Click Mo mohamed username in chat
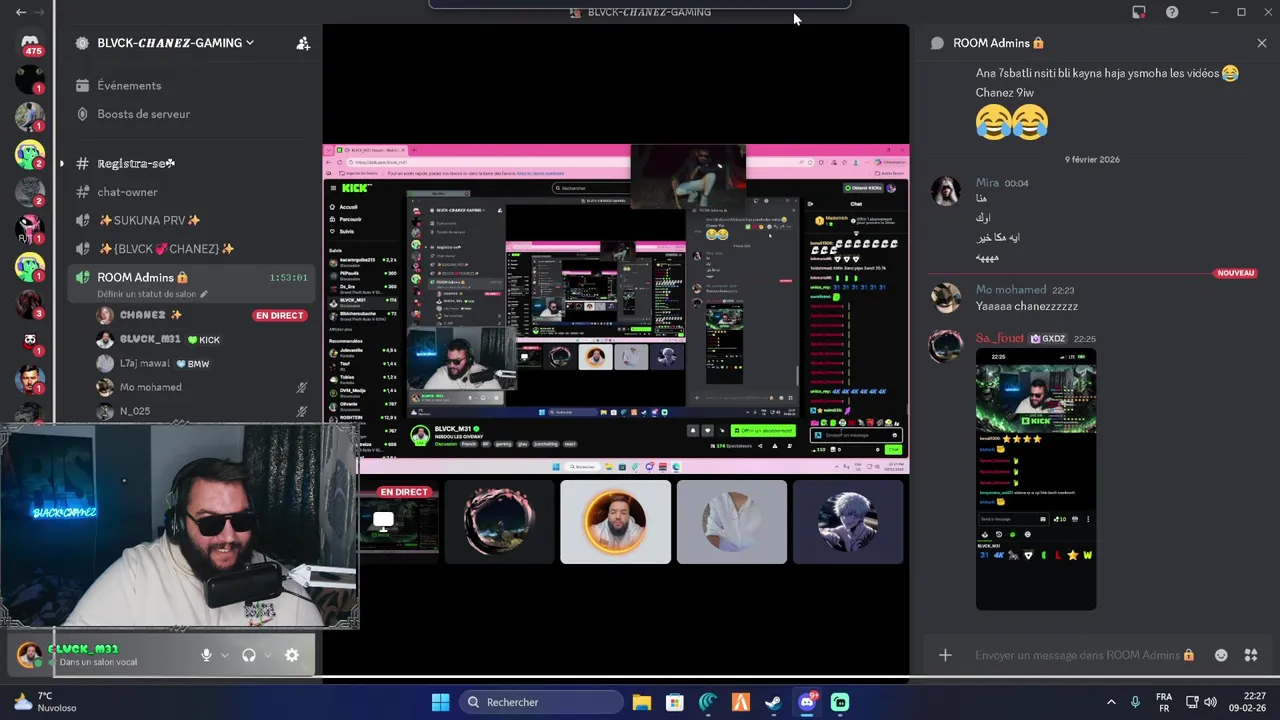Image resolution: width=1280 pixels, height=720 pixels. [1011, 290]
